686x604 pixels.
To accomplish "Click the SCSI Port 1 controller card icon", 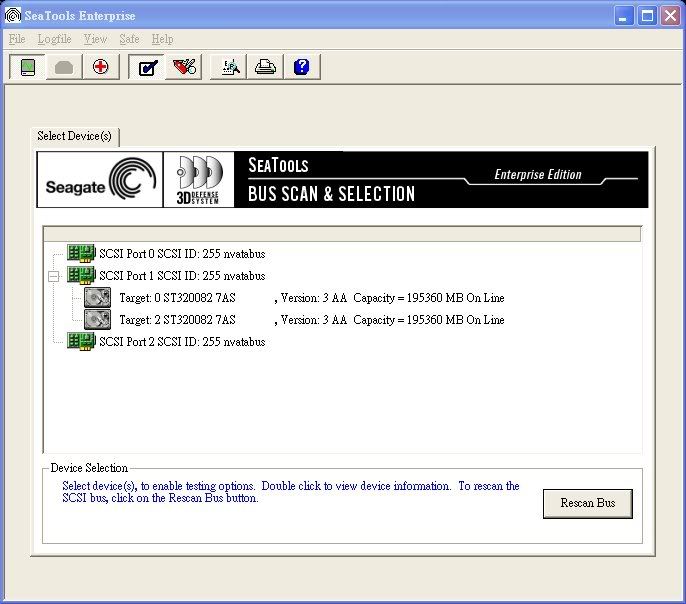I will click(x=81, y=276).
